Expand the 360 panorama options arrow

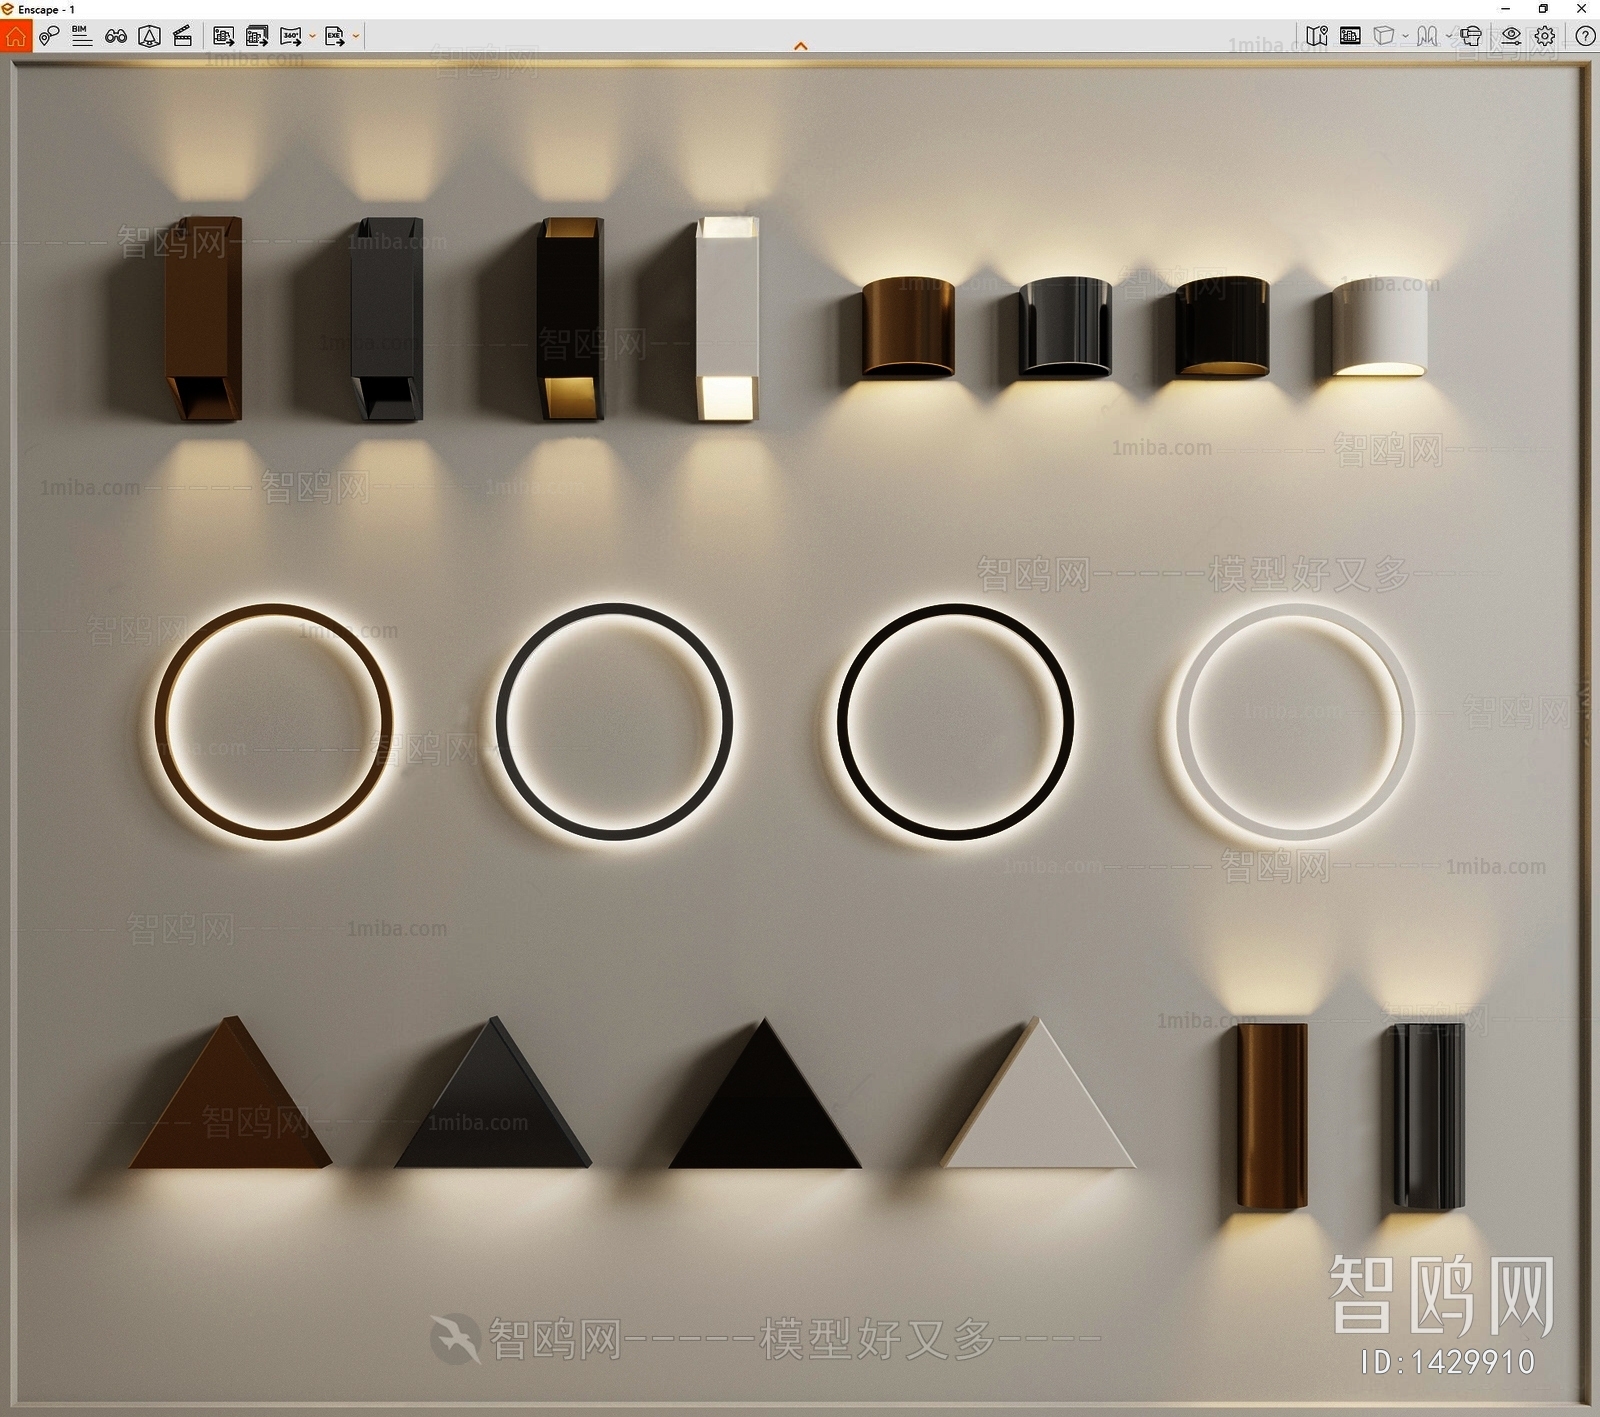coord(312,37)
